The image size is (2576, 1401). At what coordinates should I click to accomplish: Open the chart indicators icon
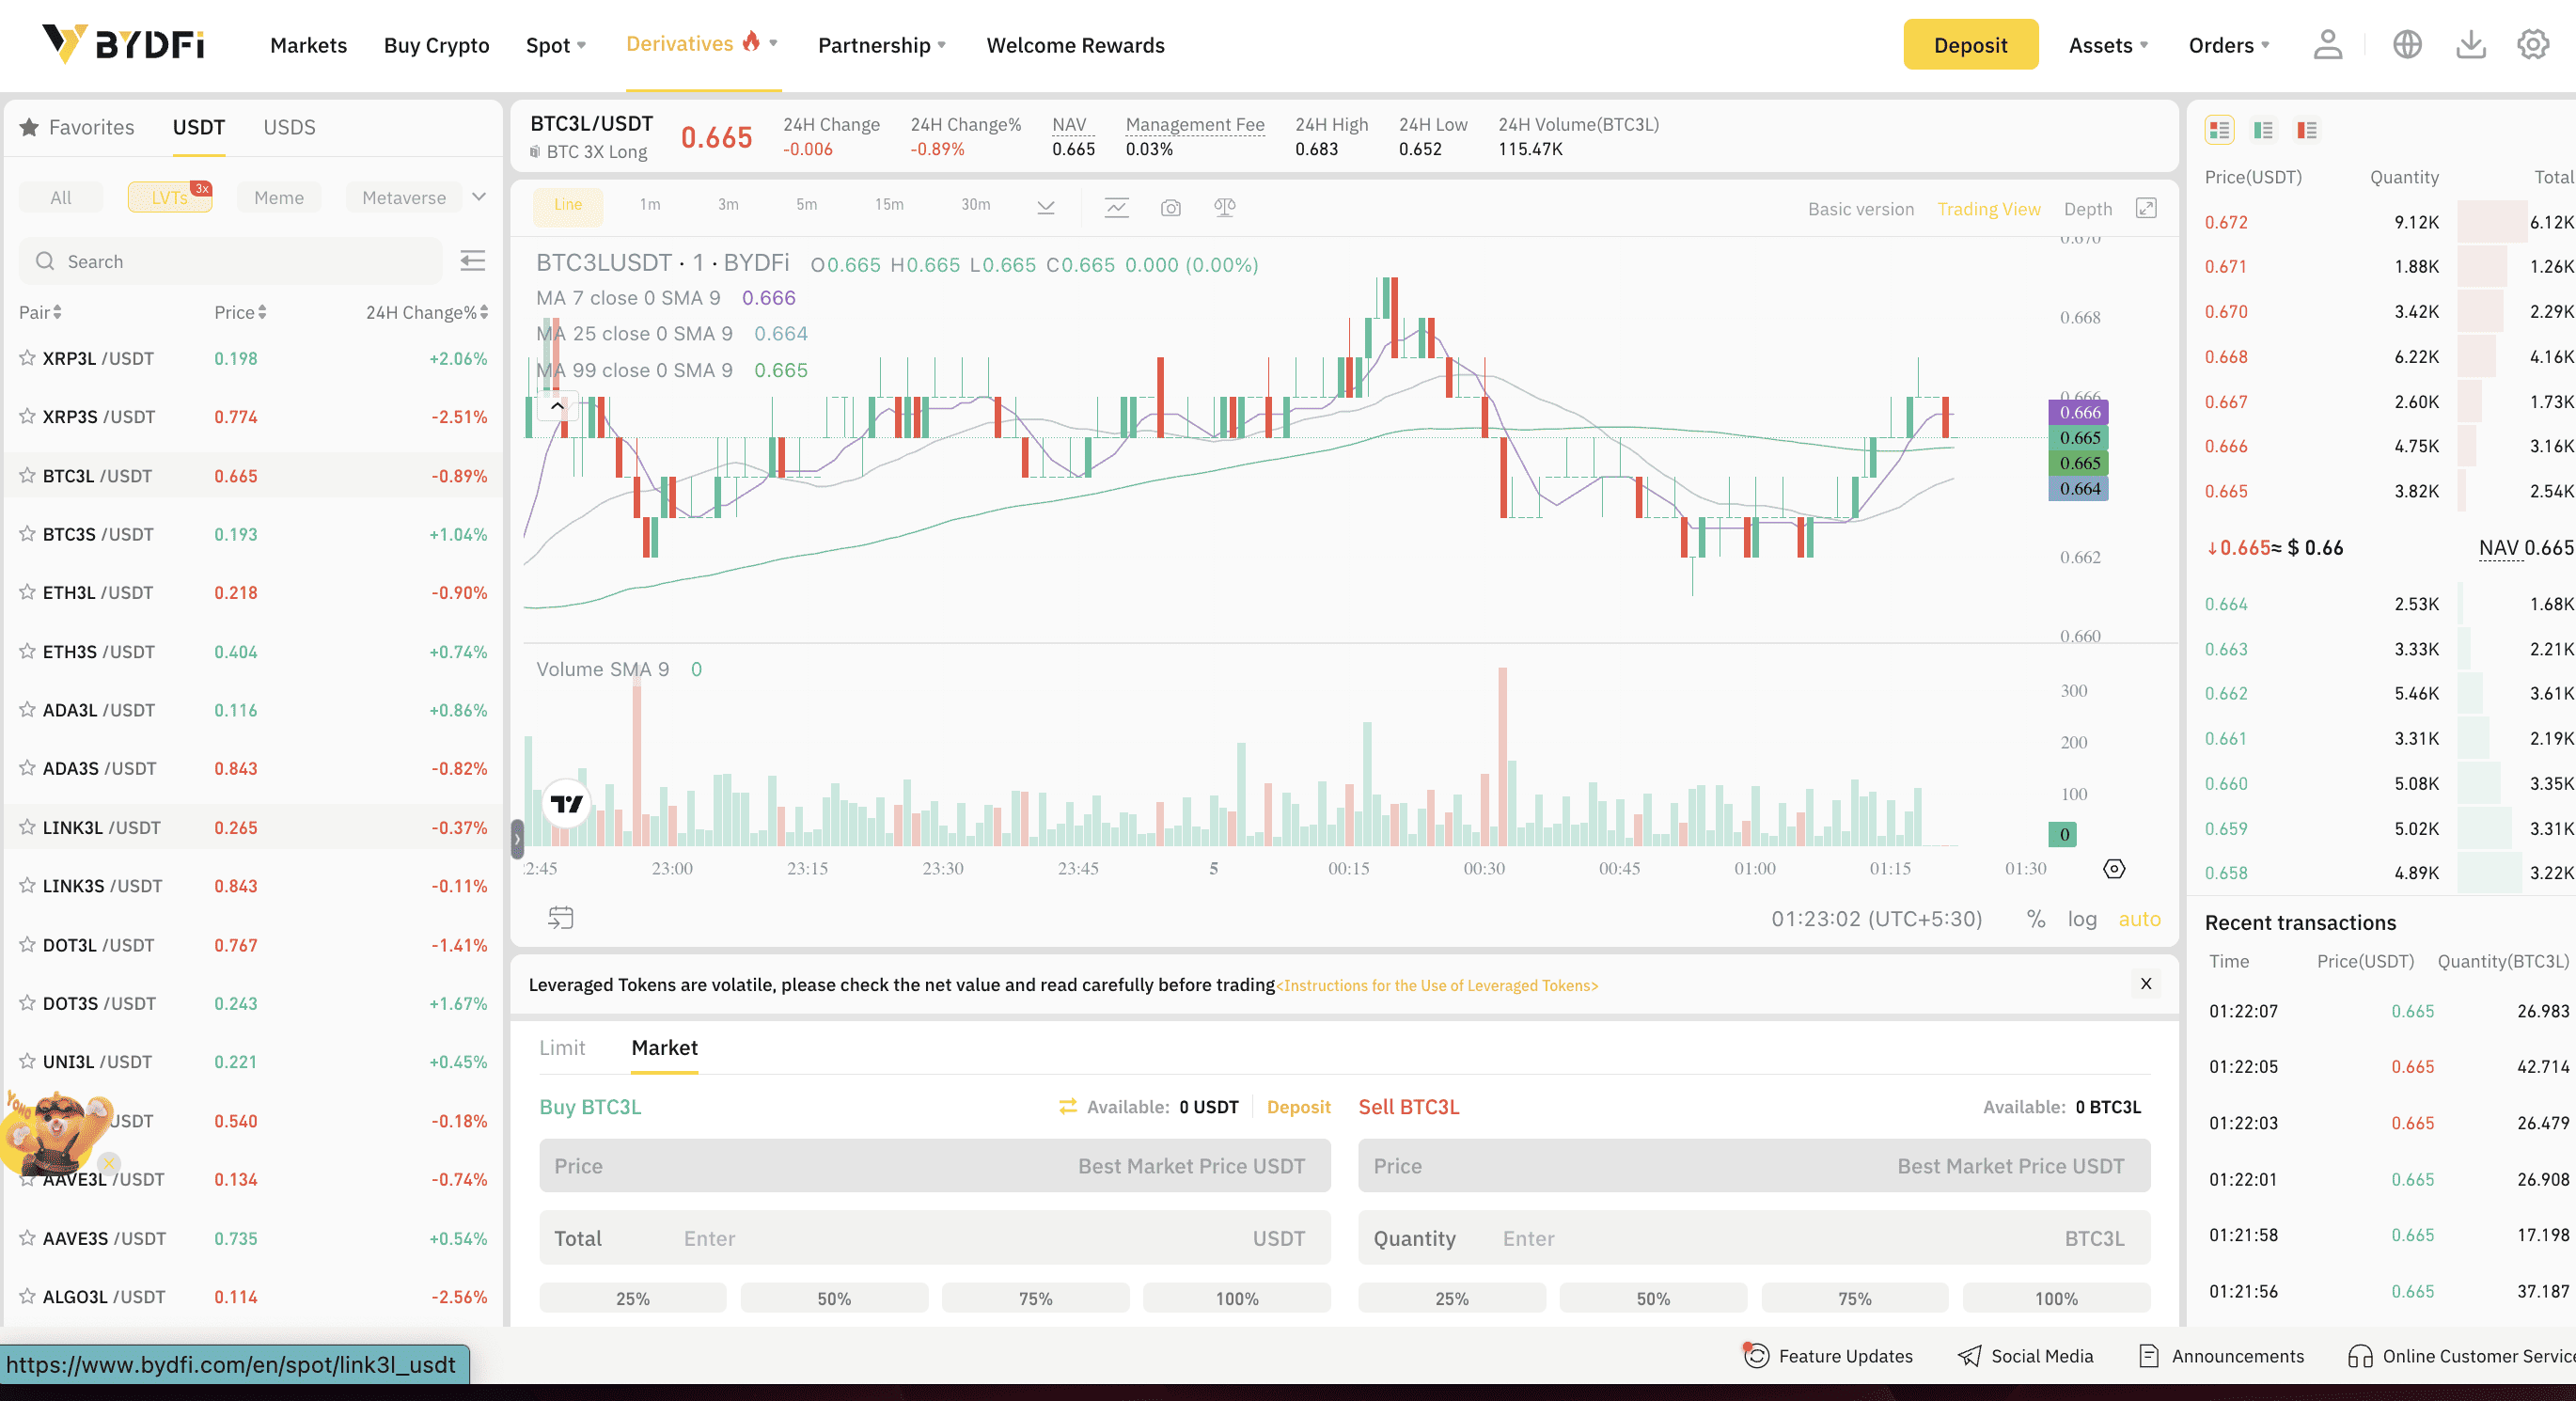click(x=1116, y=208)
